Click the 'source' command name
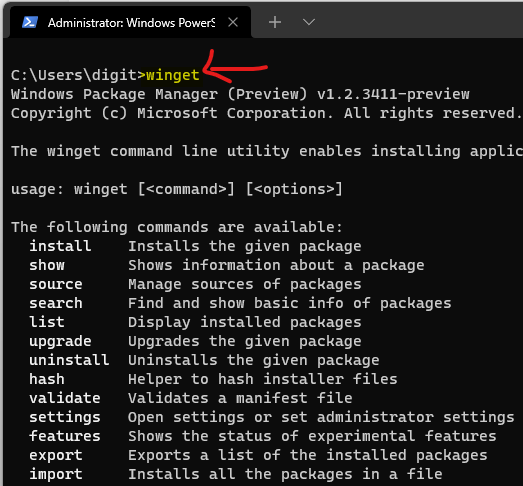The image size is (523, 486). [x=56, y=284]
